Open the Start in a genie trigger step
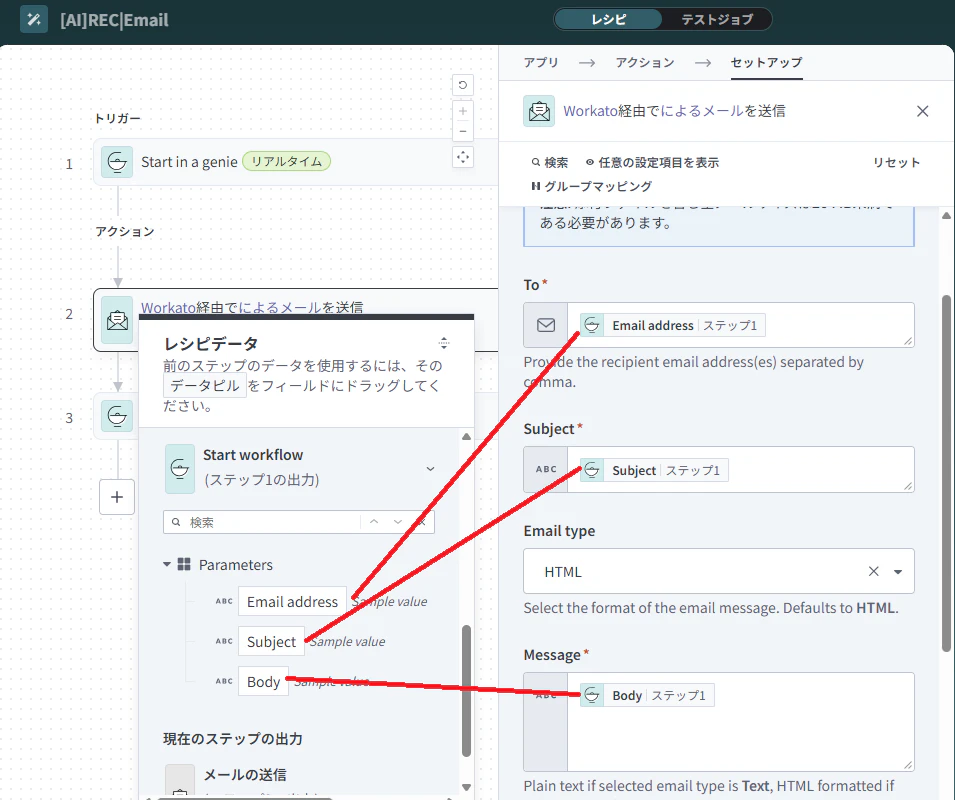The image size is (955, 800). (x=295, y=162)
